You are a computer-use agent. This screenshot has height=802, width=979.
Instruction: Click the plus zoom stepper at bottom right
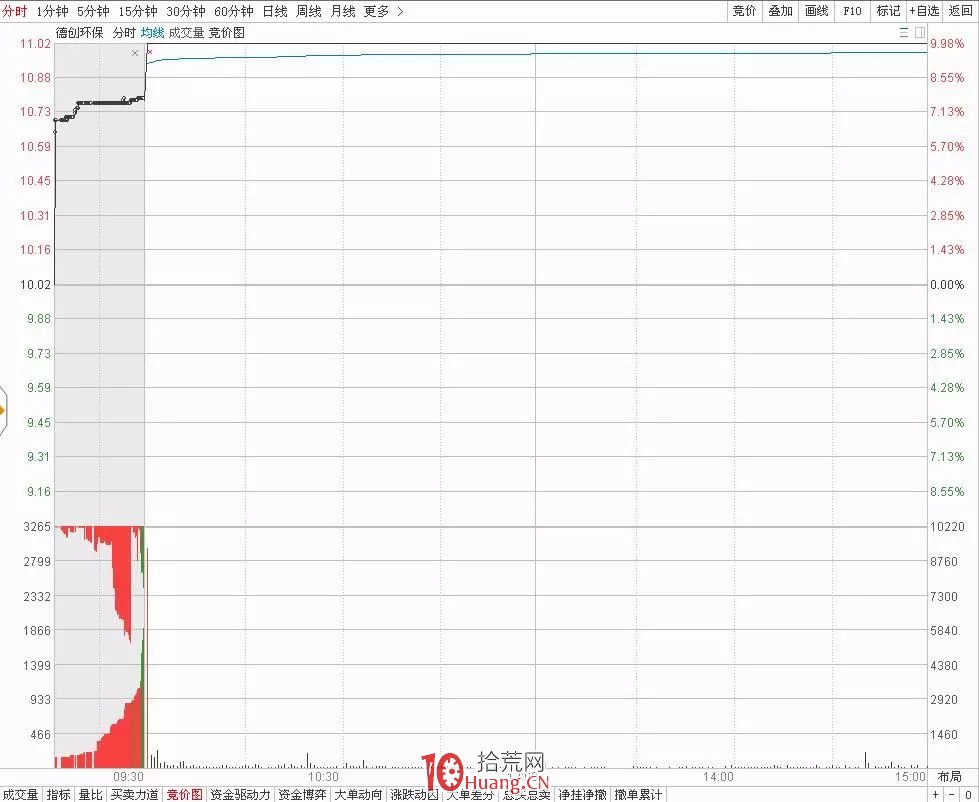pos(936,795)
